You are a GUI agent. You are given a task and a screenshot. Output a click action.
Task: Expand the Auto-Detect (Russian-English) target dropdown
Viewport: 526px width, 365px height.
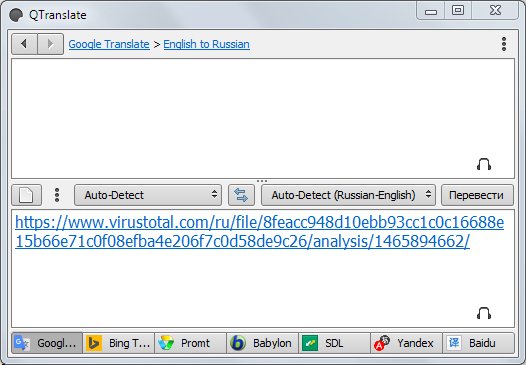pos(348,195)
